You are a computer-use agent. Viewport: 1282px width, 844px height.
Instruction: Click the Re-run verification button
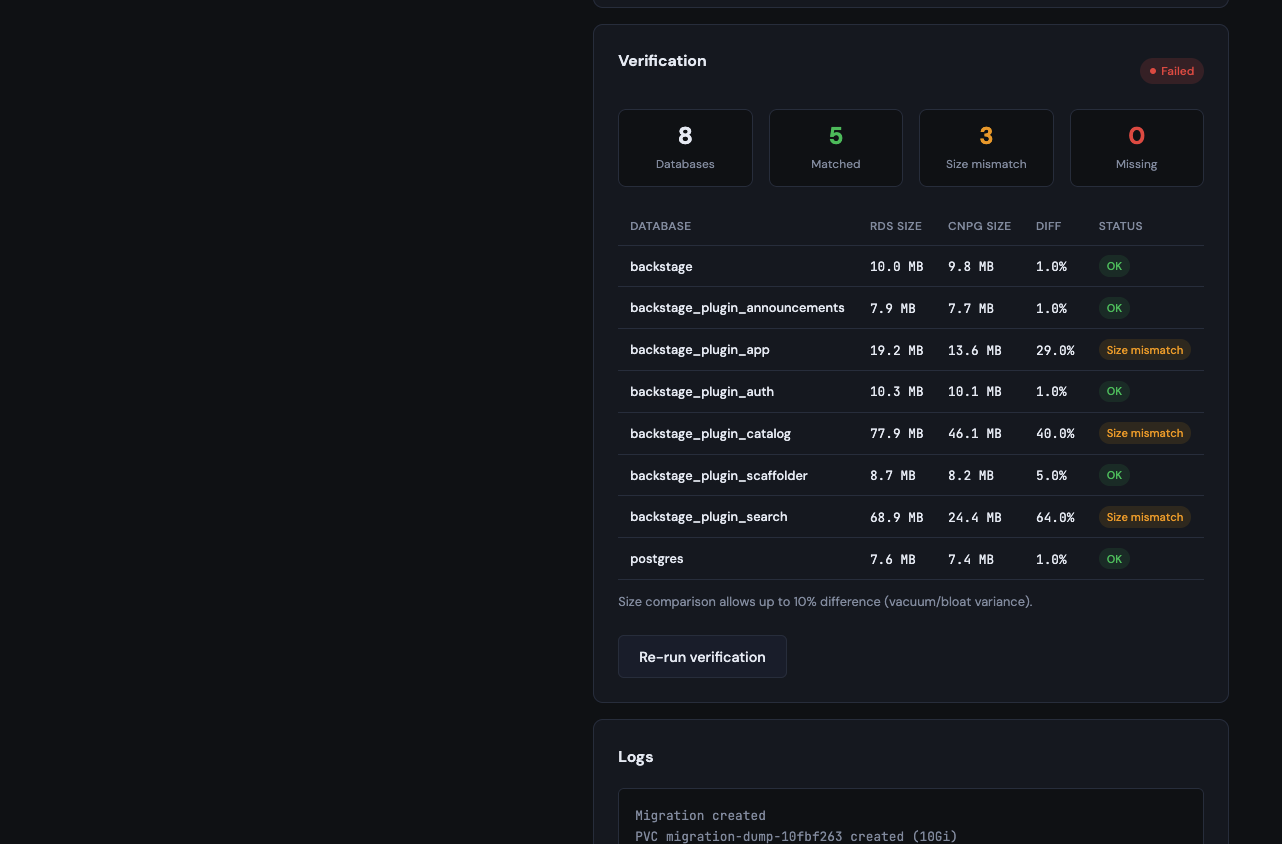[x=702, y=657]
